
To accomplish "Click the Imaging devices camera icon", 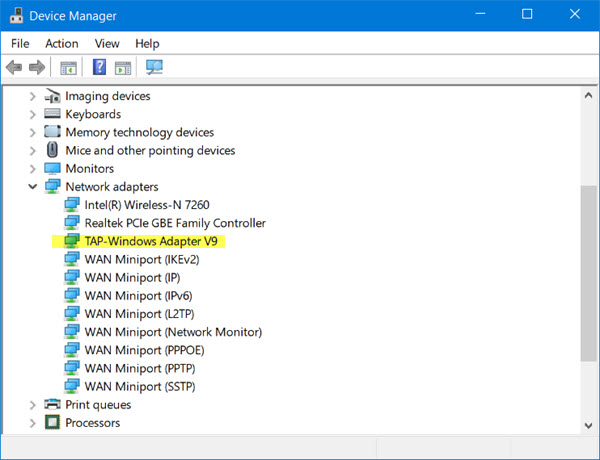I will [52, 96].
